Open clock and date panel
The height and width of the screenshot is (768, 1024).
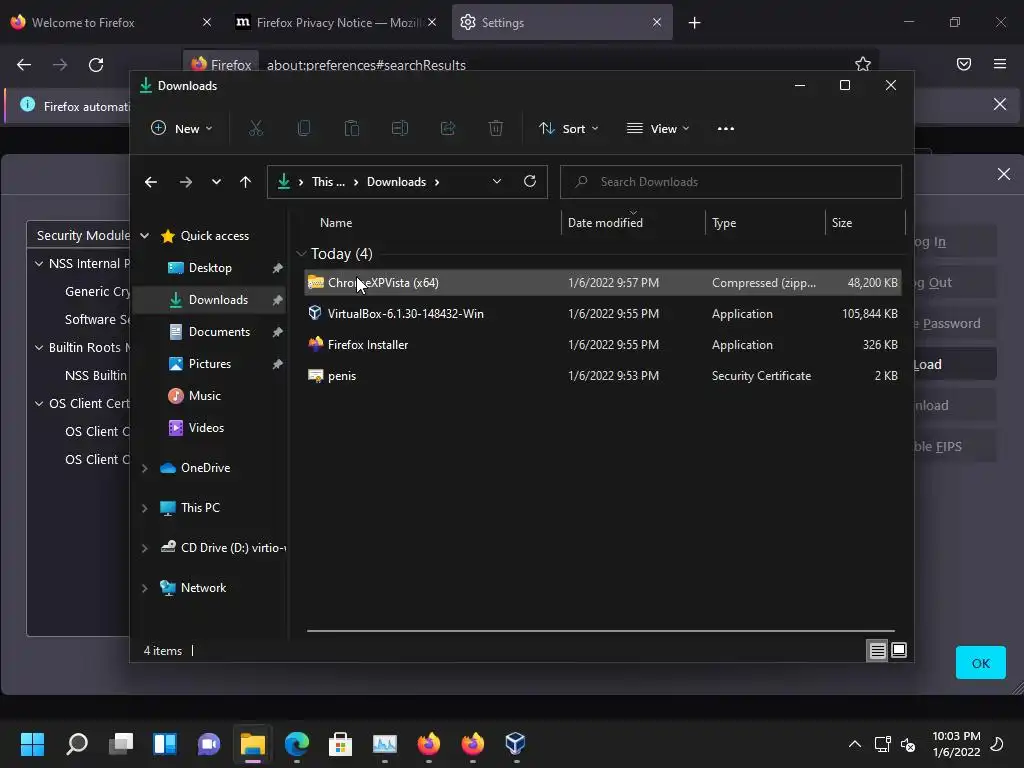coord(956,744)
